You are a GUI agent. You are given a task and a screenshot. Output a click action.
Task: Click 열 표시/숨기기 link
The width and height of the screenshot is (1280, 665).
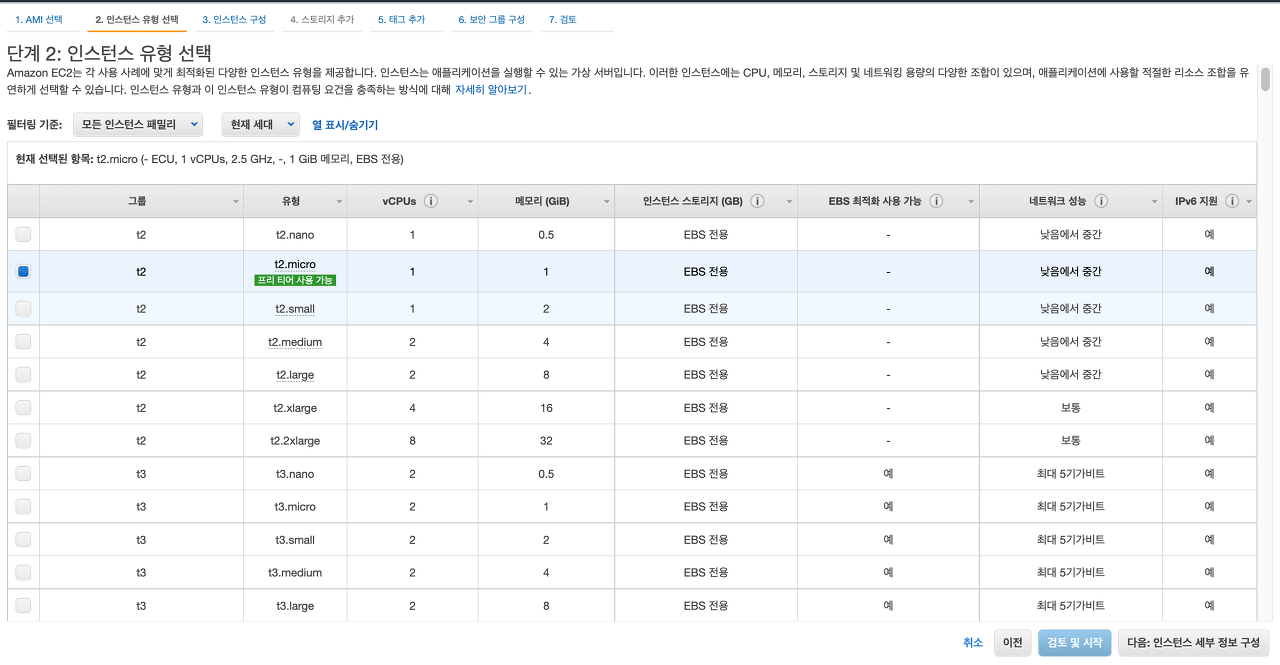pos(345,125)
